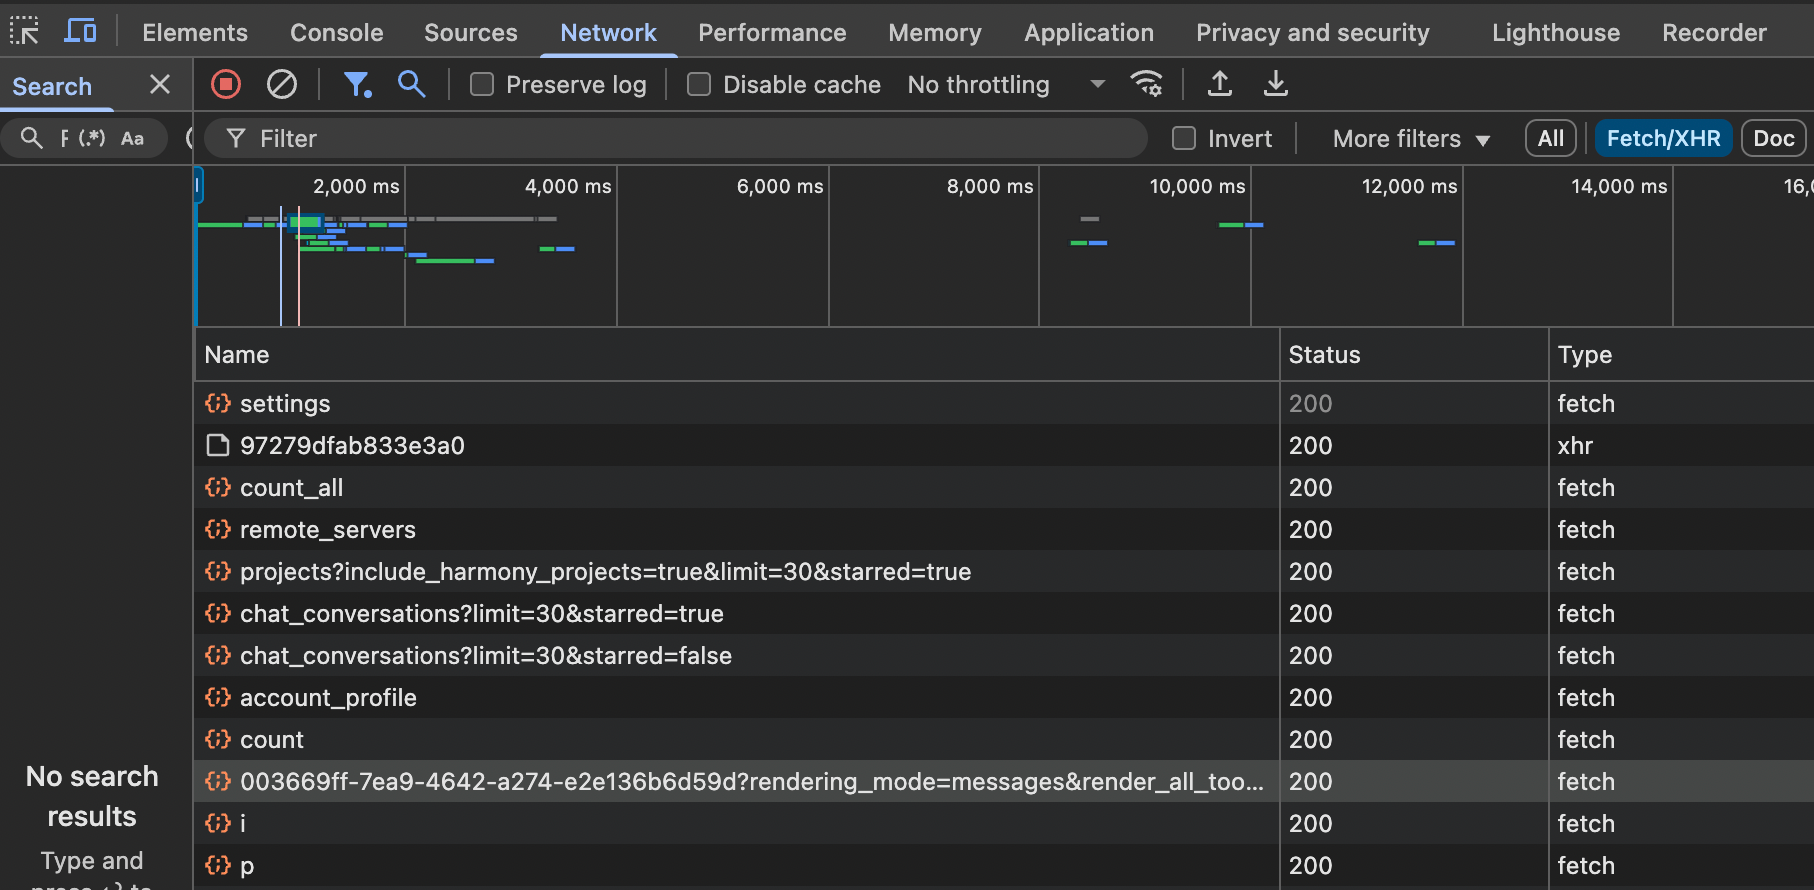Select the Search drawer tab
Image resolution: width=1814 pixels, height=890 pixels.
[52, 86]
